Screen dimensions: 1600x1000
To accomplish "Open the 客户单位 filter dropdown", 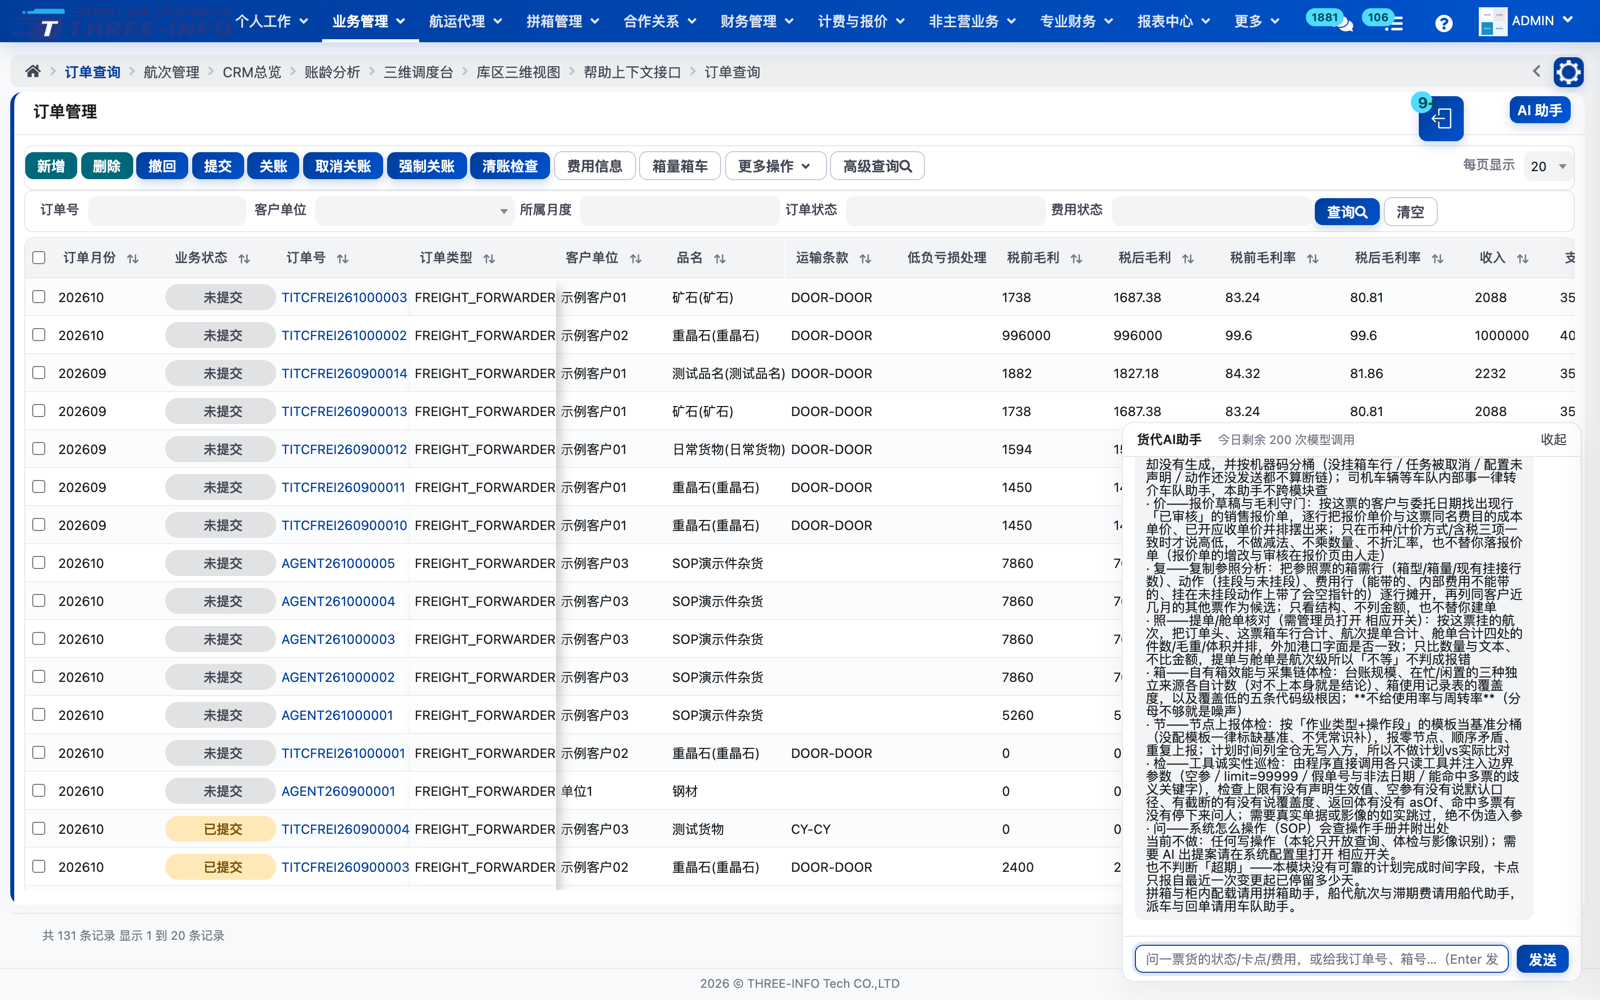I will click(414, 211).
